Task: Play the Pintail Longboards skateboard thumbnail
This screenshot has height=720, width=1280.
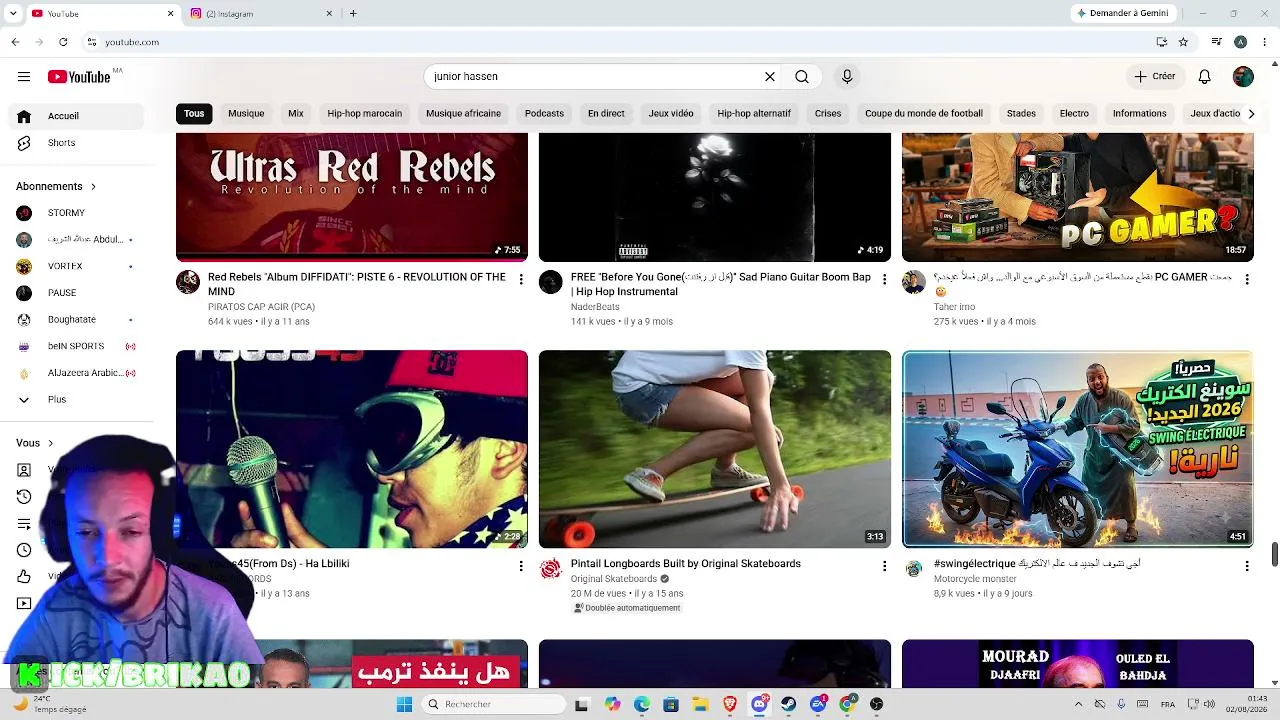Action: pos(715,449)
